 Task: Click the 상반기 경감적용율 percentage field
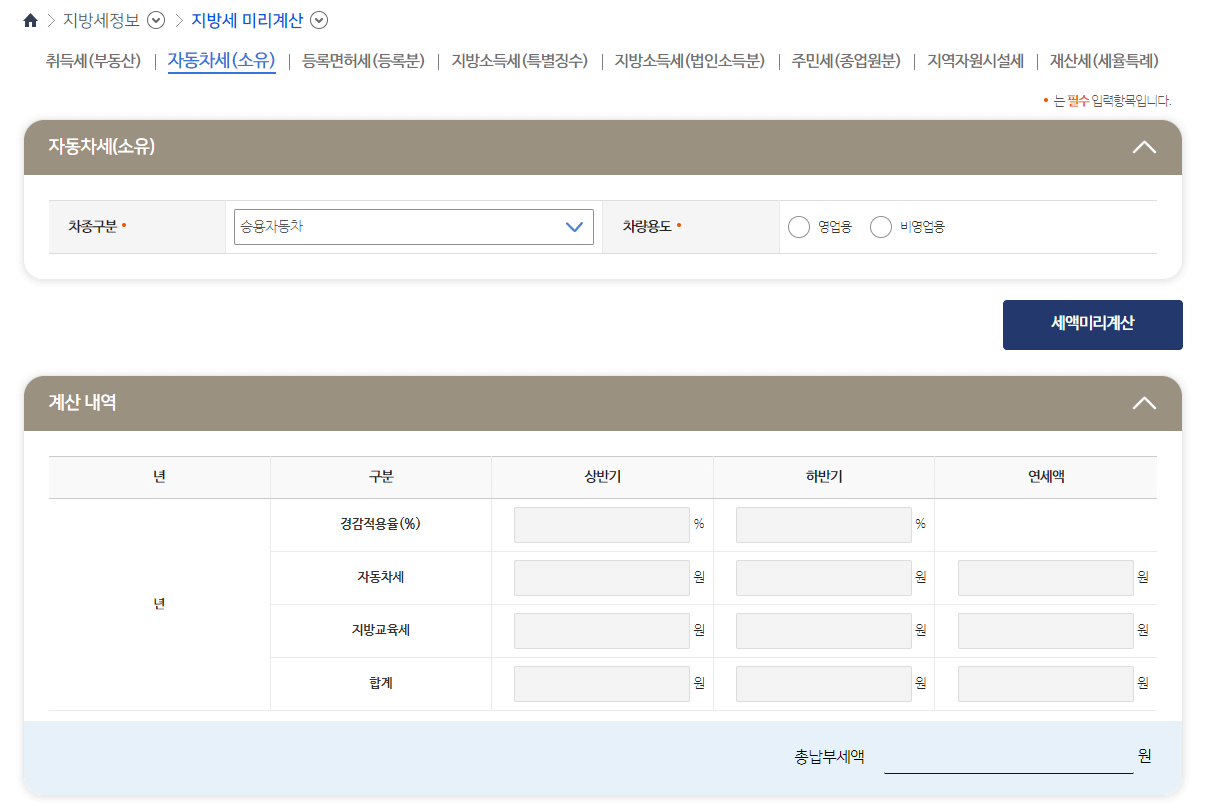(x=600, y=524)
